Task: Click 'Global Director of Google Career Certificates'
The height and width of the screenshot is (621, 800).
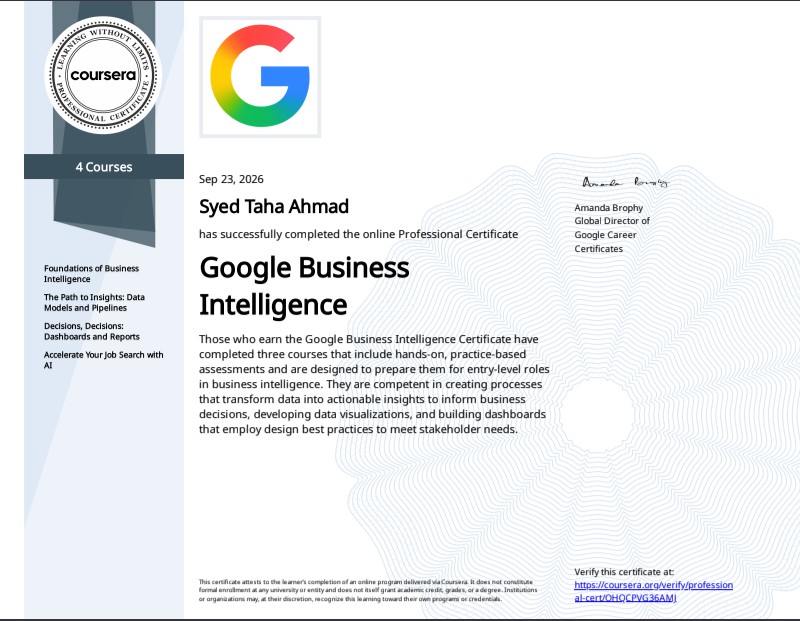Action: click(x=612, y=235)
